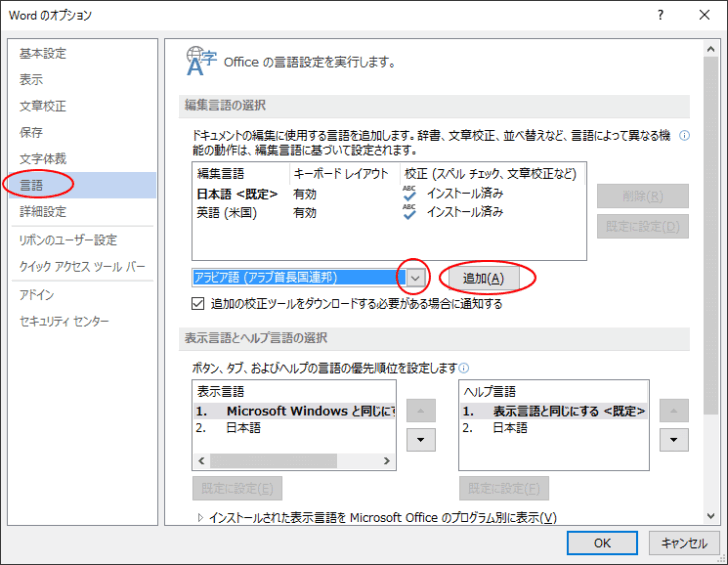This screenshot has height=565, width=728.
Task: Click proofing check icon for 英語 (米国) row
Action: [409, 212]
